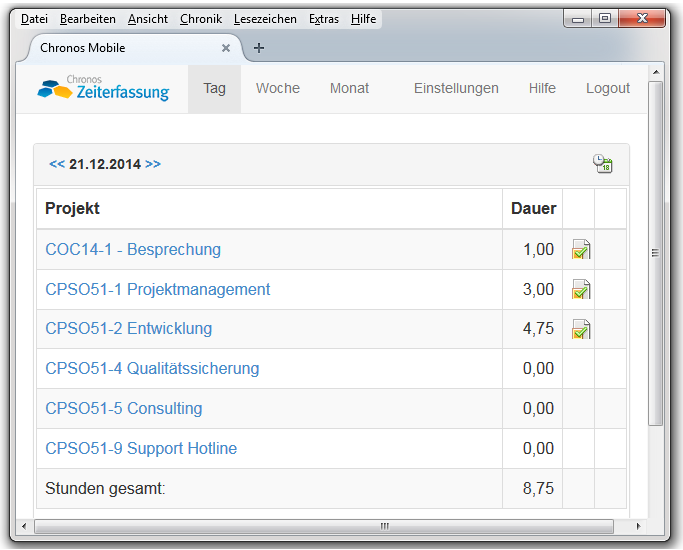This screenshot has height=550, width=683.
Task: Click the Dauer column header
Action: coord(534,209)
